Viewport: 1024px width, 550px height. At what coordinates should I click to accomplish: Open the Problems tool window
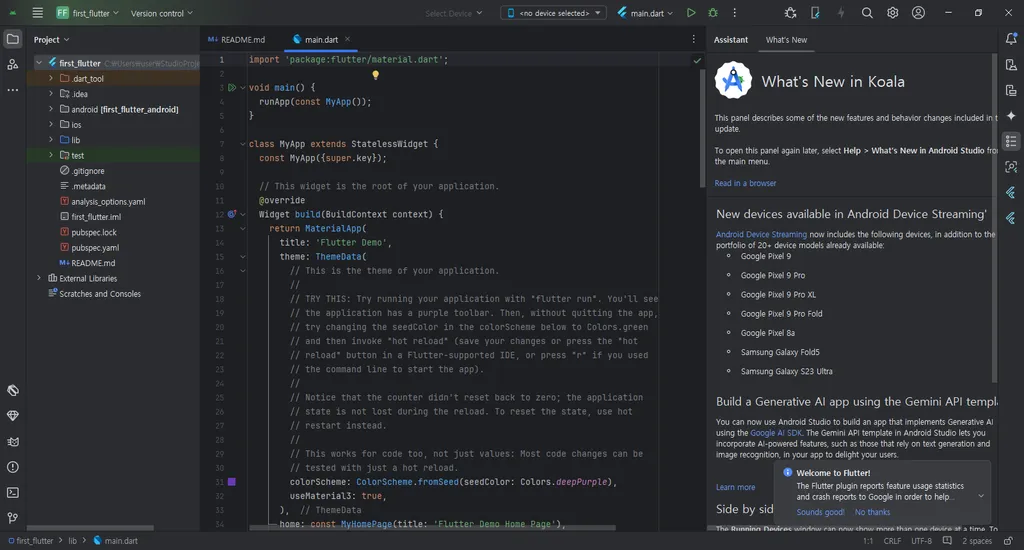(x=12, y=467)
